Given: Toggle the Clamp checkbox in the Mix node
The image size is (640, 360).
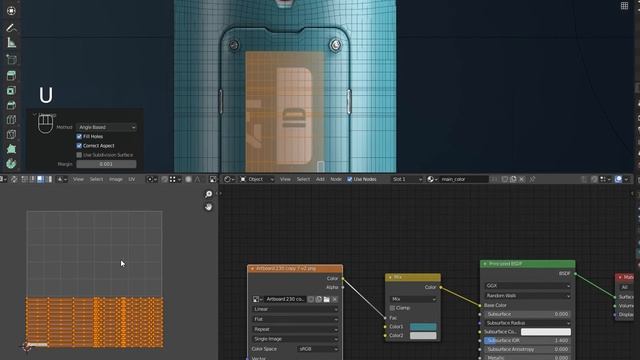Looking at the screenshot, I should (392, 308).
